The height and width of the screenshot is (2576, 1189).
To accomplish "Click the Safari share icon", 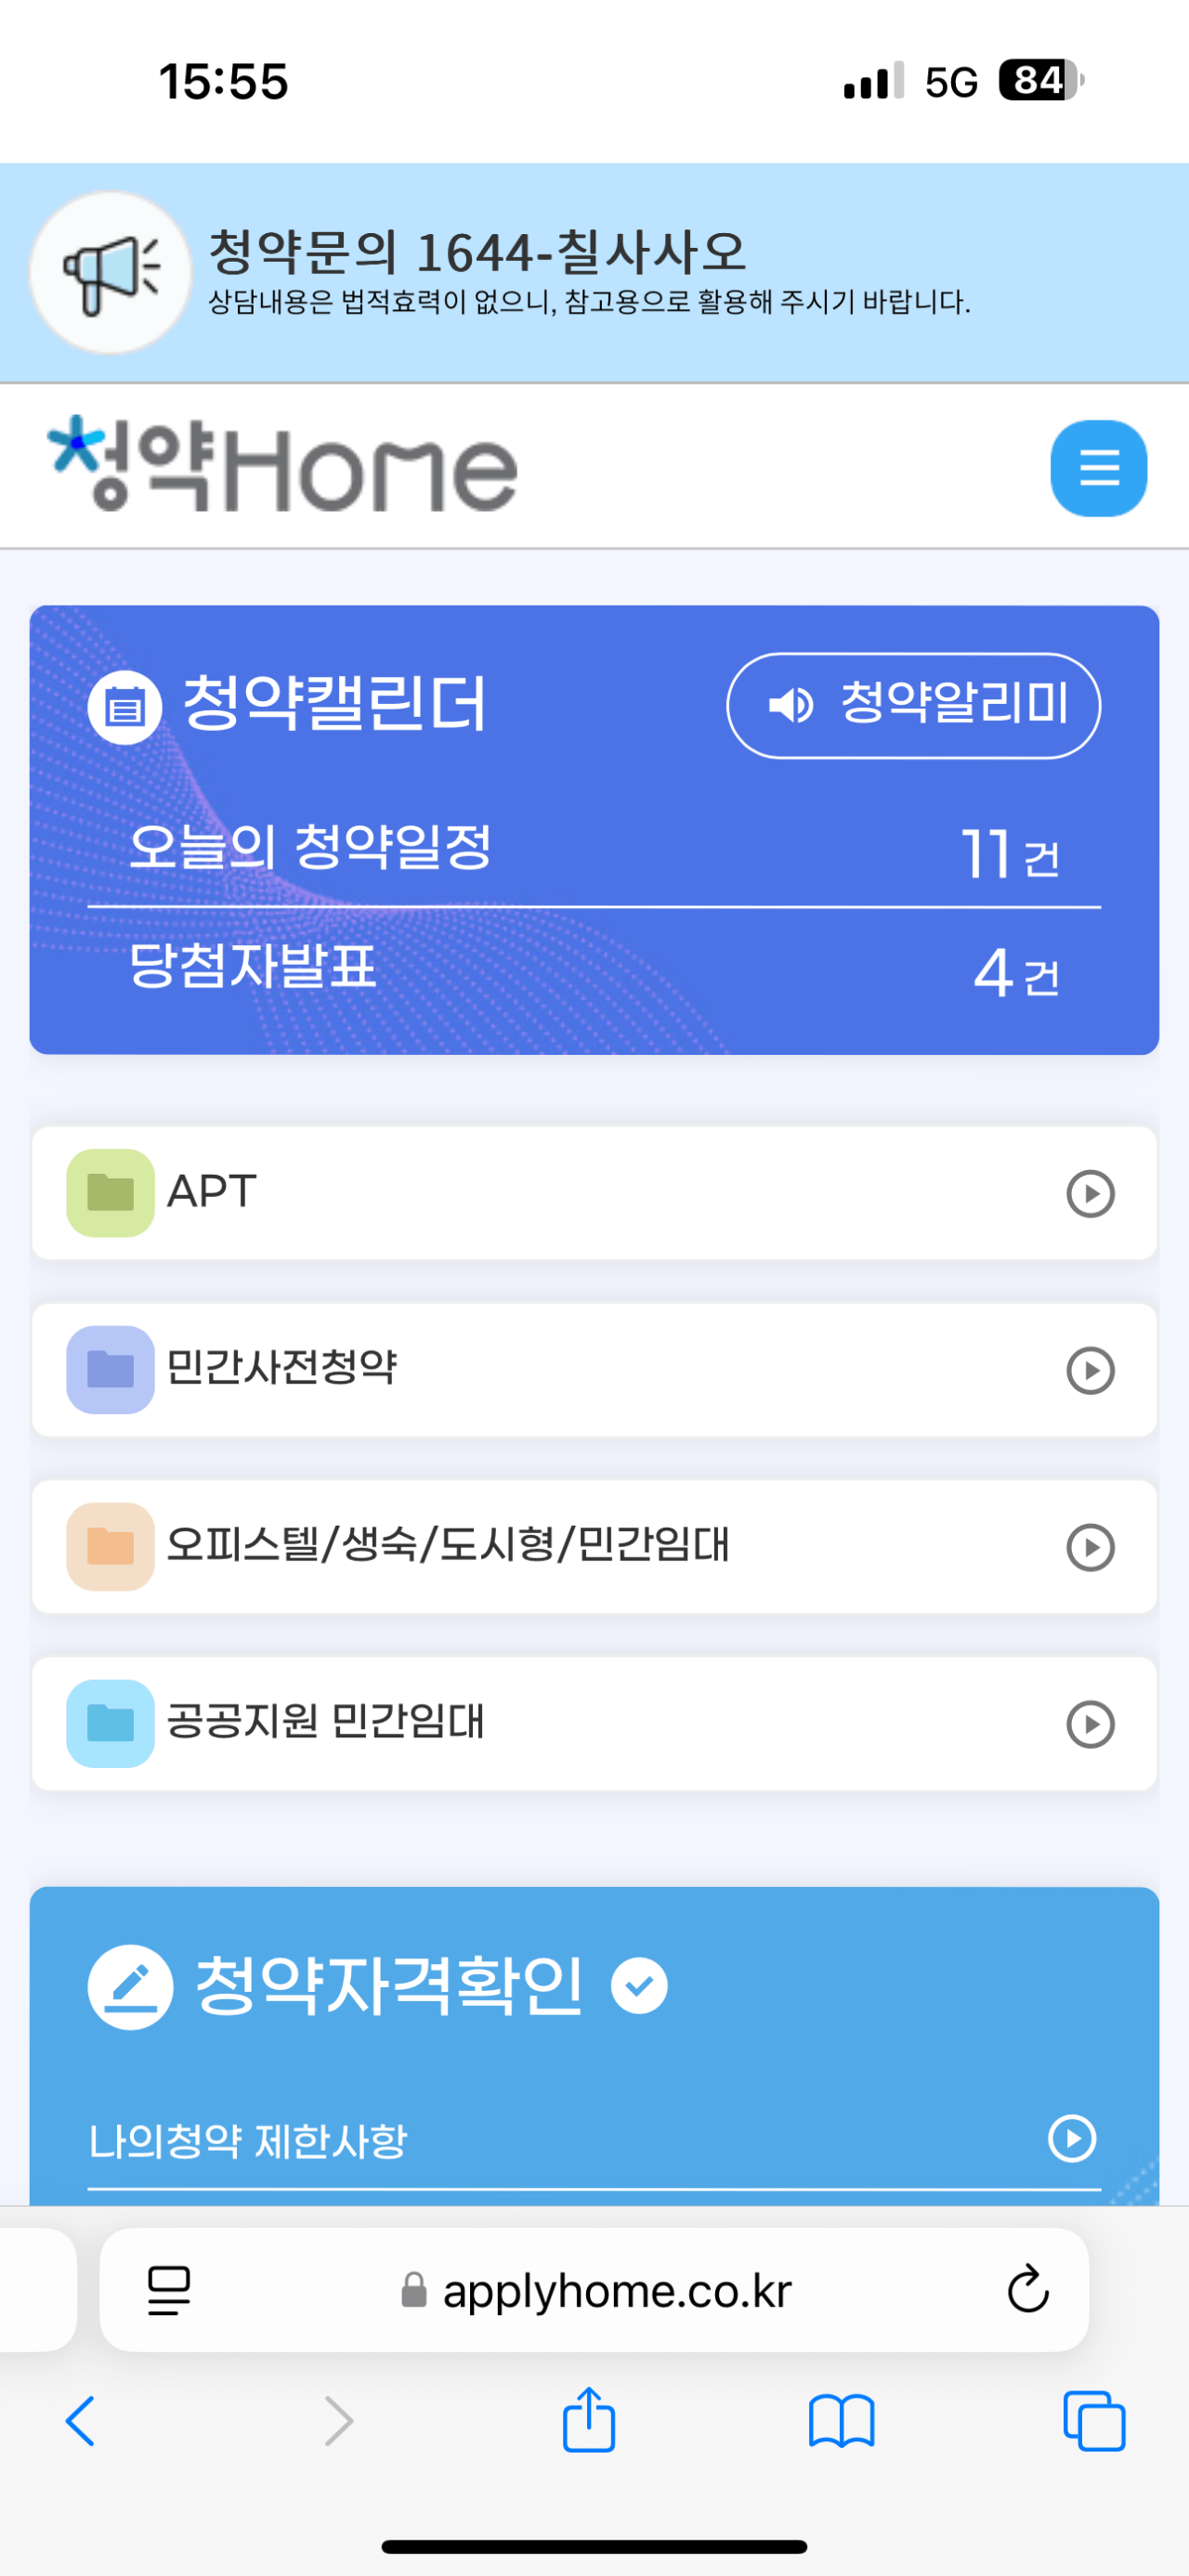I will tap(588, 2420).
